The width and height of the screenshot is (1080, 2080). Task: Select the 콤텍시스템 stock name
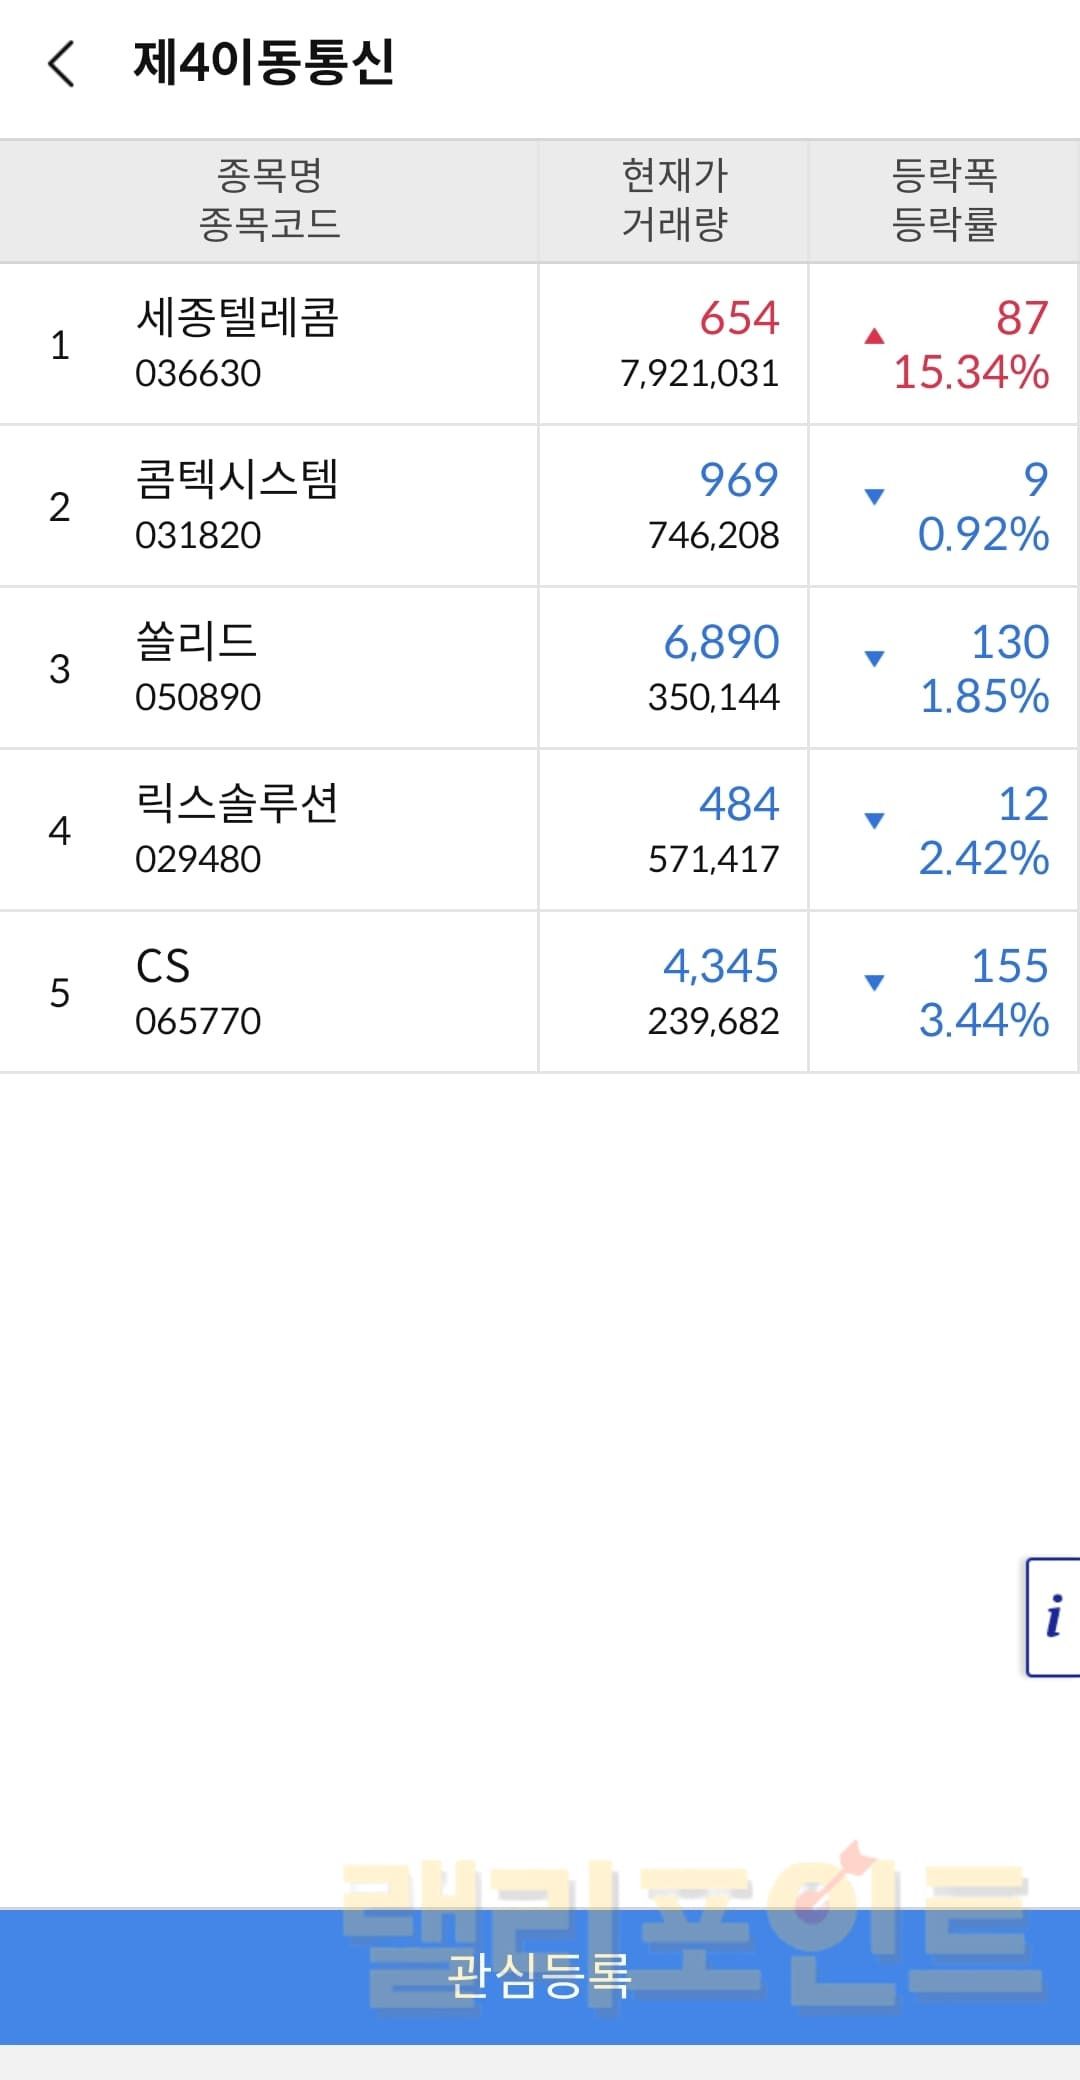pos(237,481)
